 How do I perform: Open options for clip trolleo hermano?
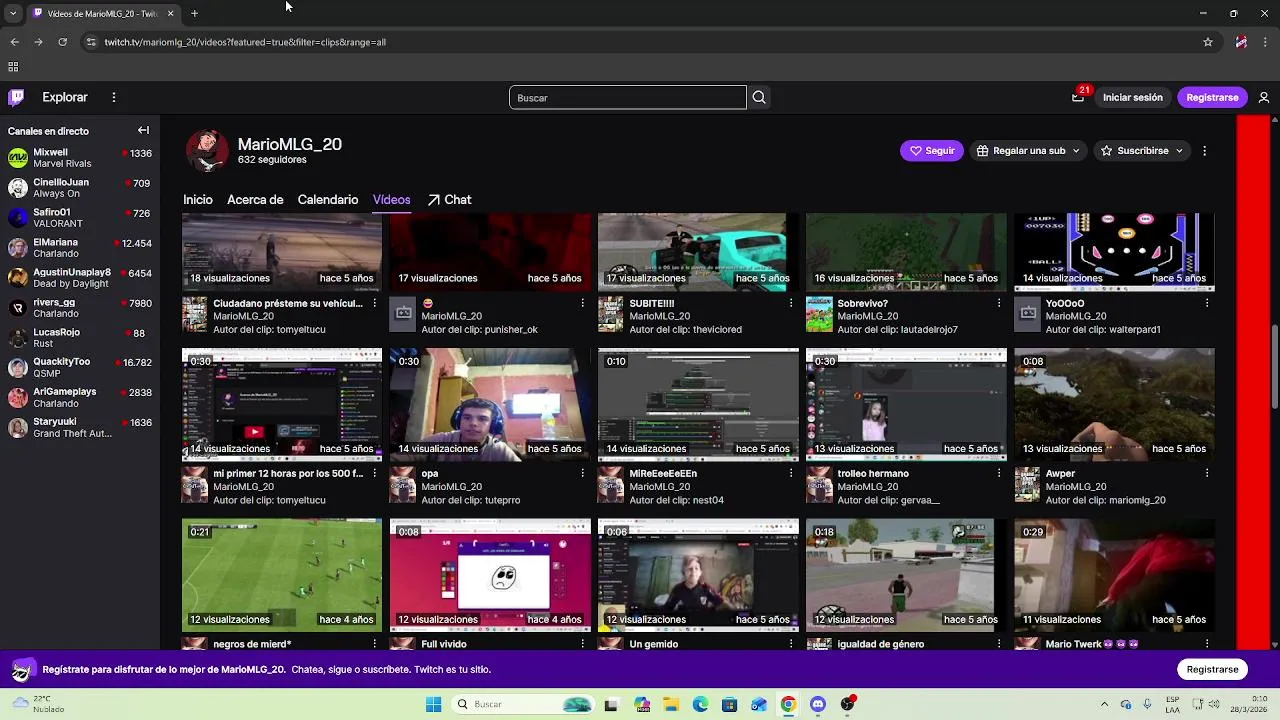click(999, 473)
